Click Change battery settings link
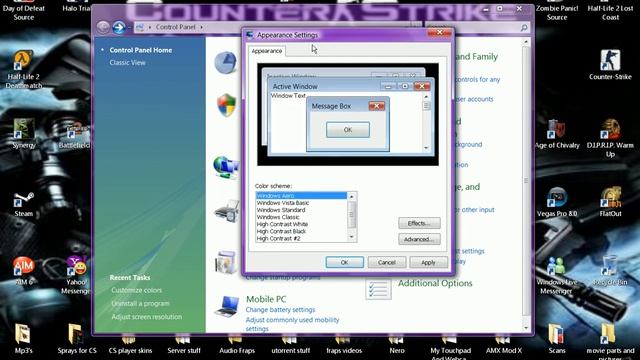Screen dimensions: 640x360 pos(280,310)
